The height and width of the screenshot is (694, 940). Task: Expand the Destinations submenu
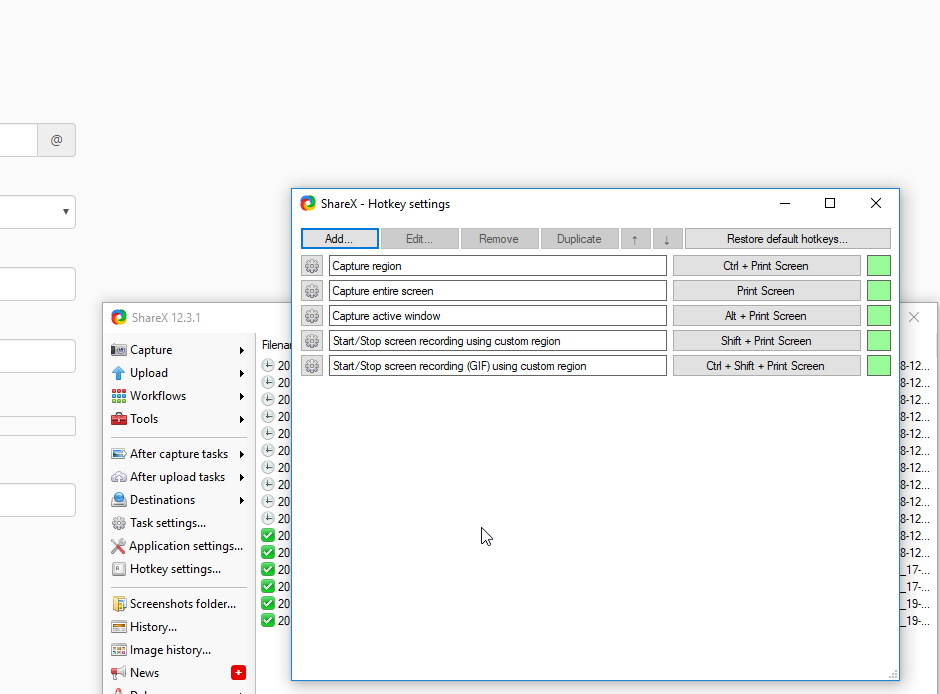(x=242, y=501)
